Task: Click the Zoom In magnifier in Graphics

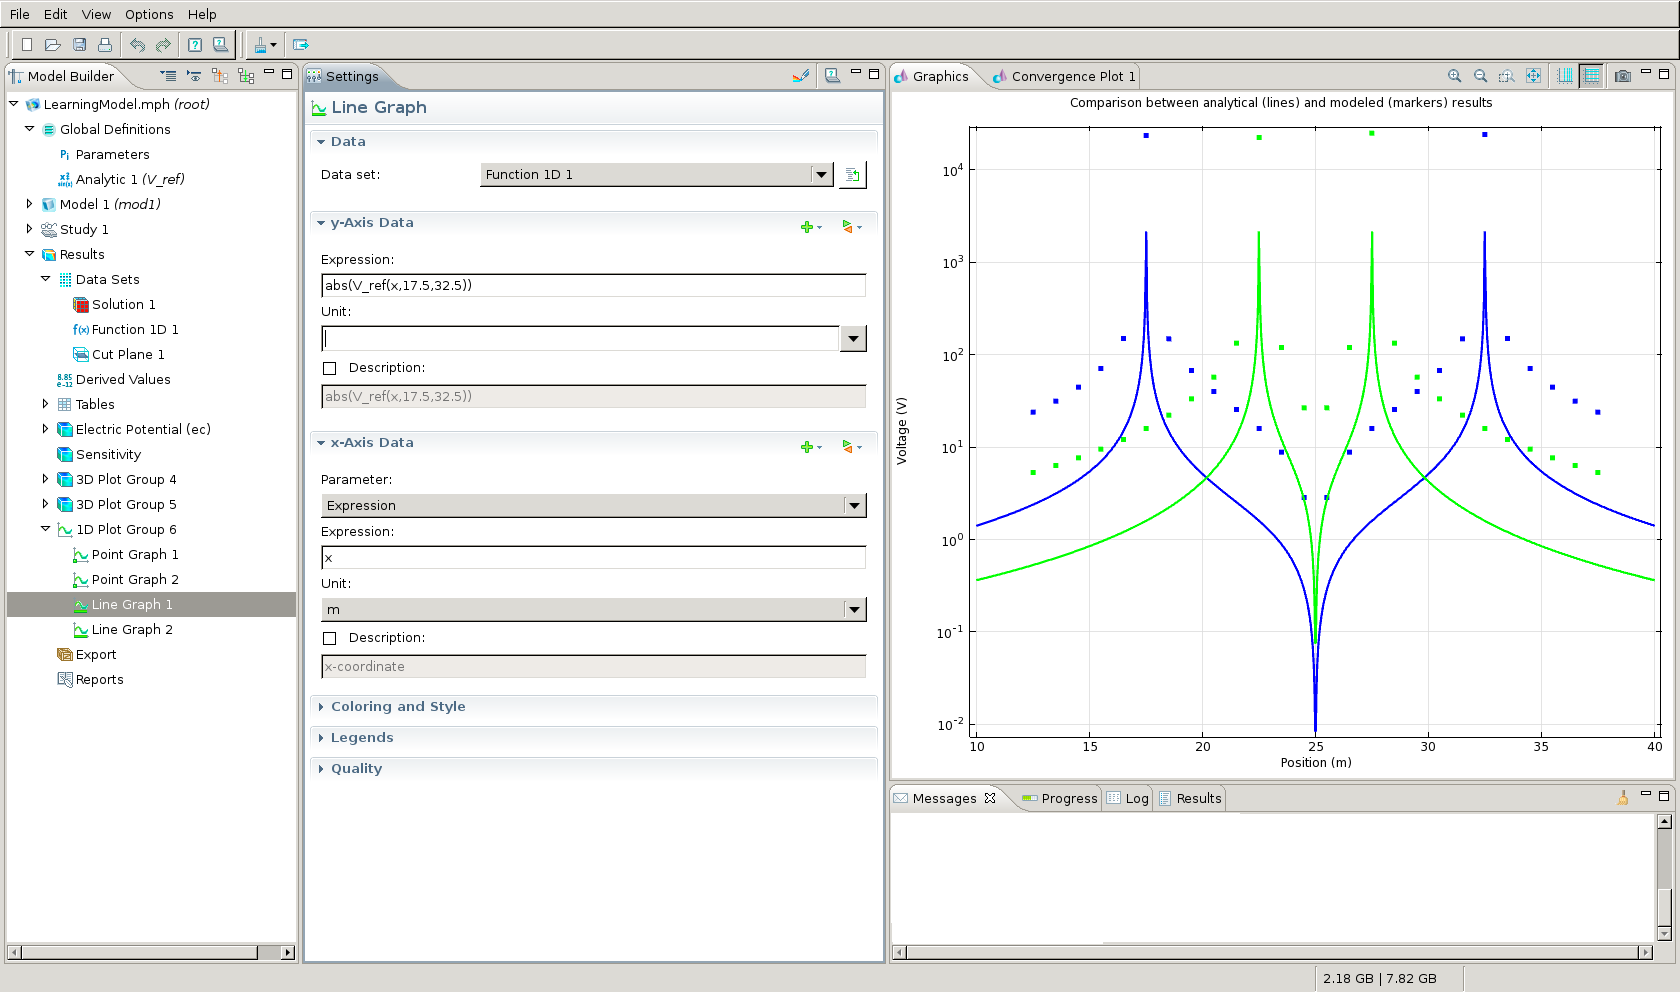Action: [x=1454, y=76]
